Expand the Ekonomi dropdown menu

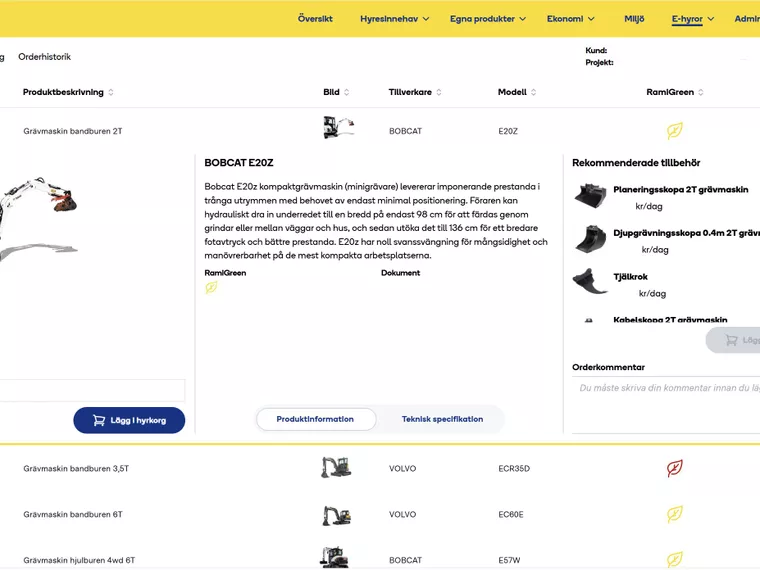coord(570,19)
